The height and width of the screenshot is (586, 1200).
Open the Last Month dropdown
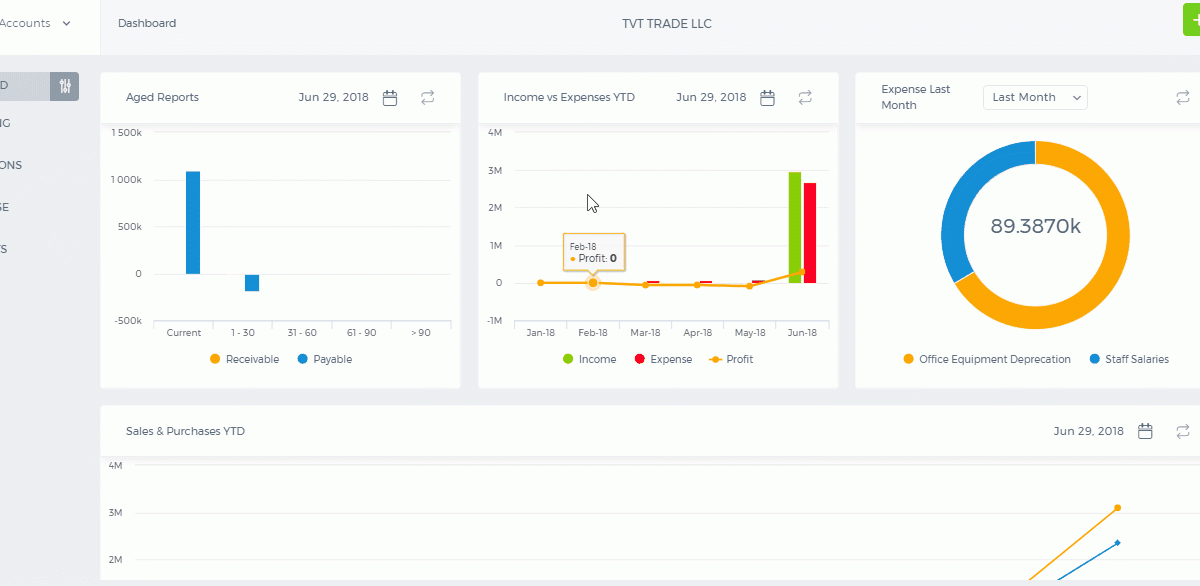pyautogui.click(x=1035, y=97)
